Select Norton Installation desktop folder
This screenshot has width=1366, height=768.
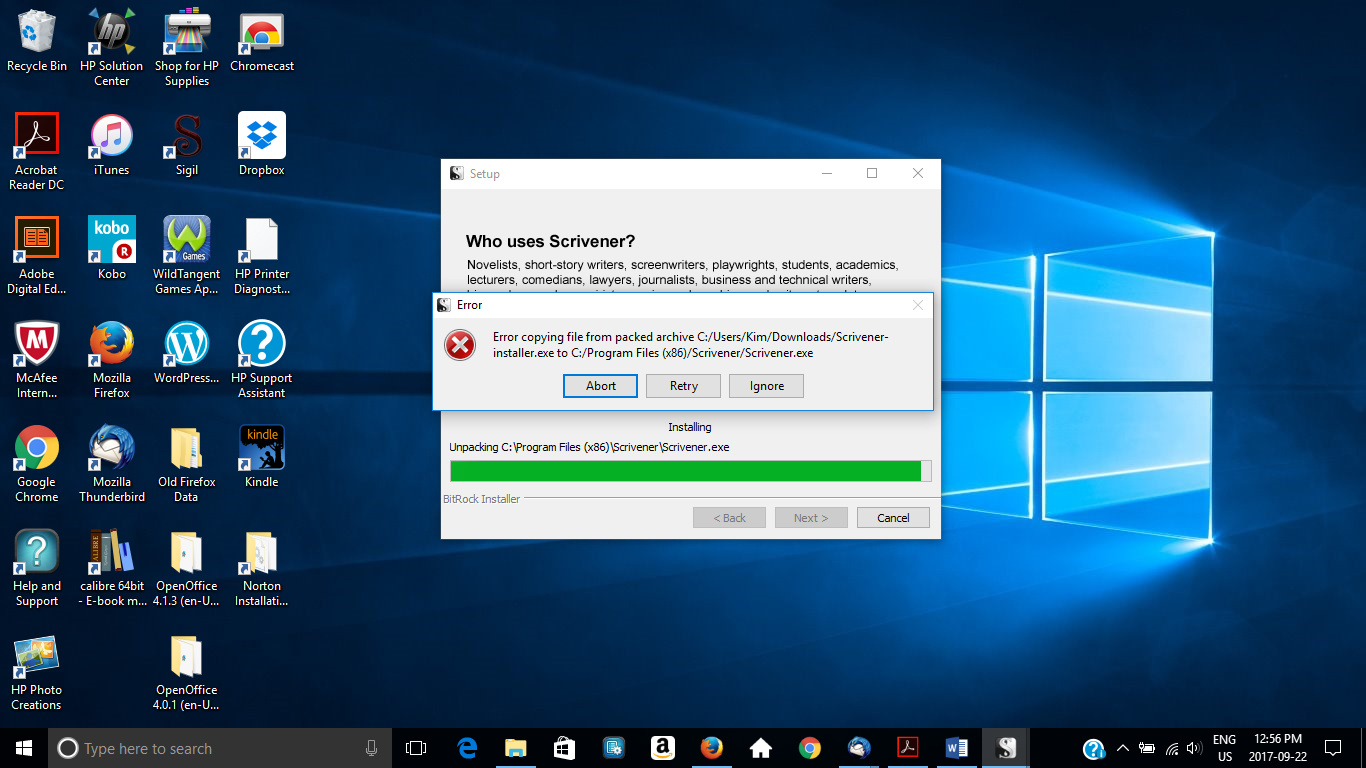pos(262,568)
